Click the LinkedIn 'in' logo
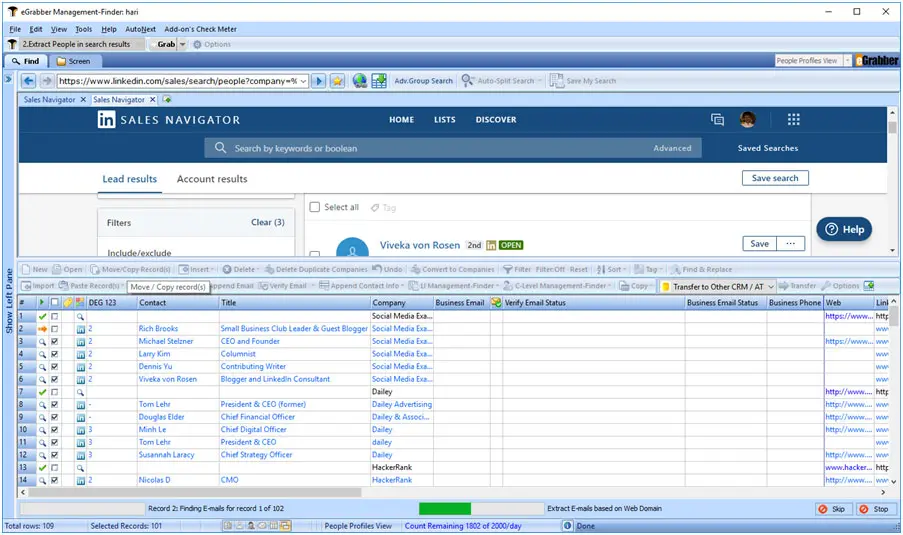Viewport: 903px width, 535px height. (106, 120)
